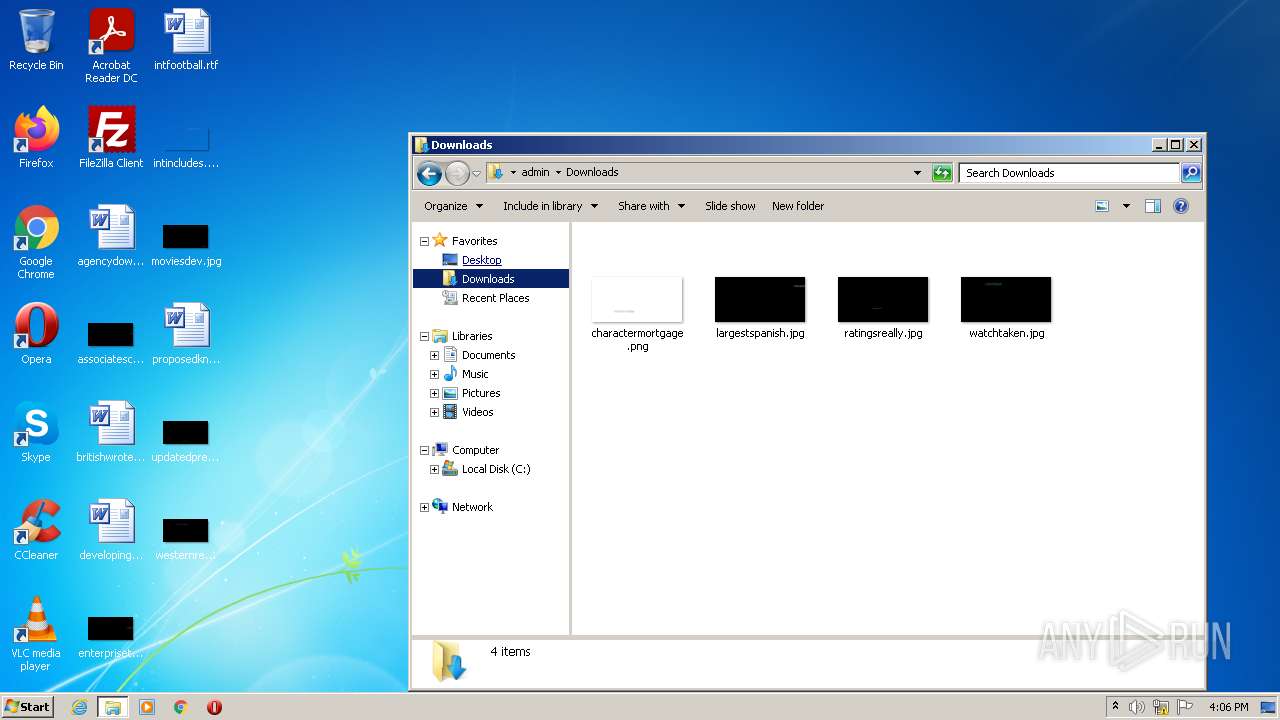Launch Acrobat Reader DC shortcut
Image resolution: width=1280 pixels, height=720 pixels.
[x=111, y=45]
